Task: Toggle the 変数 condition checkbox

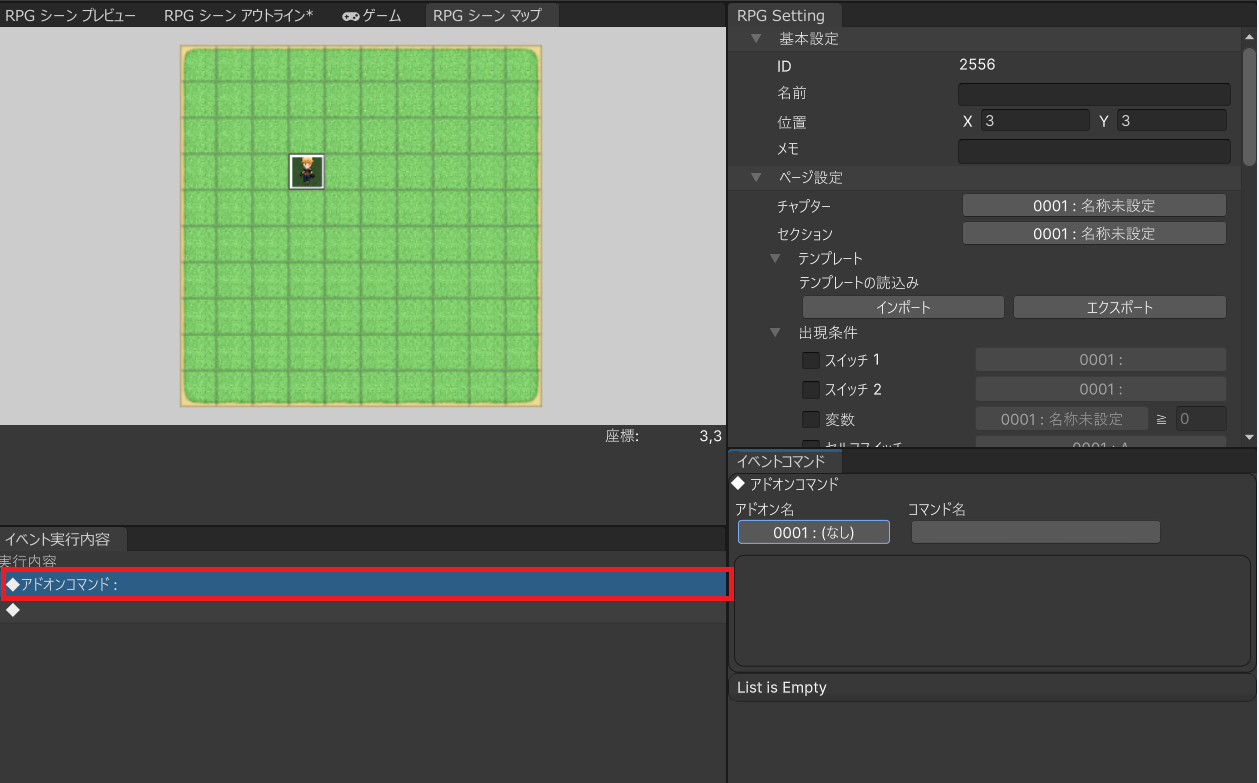Action: pos(811,419)
